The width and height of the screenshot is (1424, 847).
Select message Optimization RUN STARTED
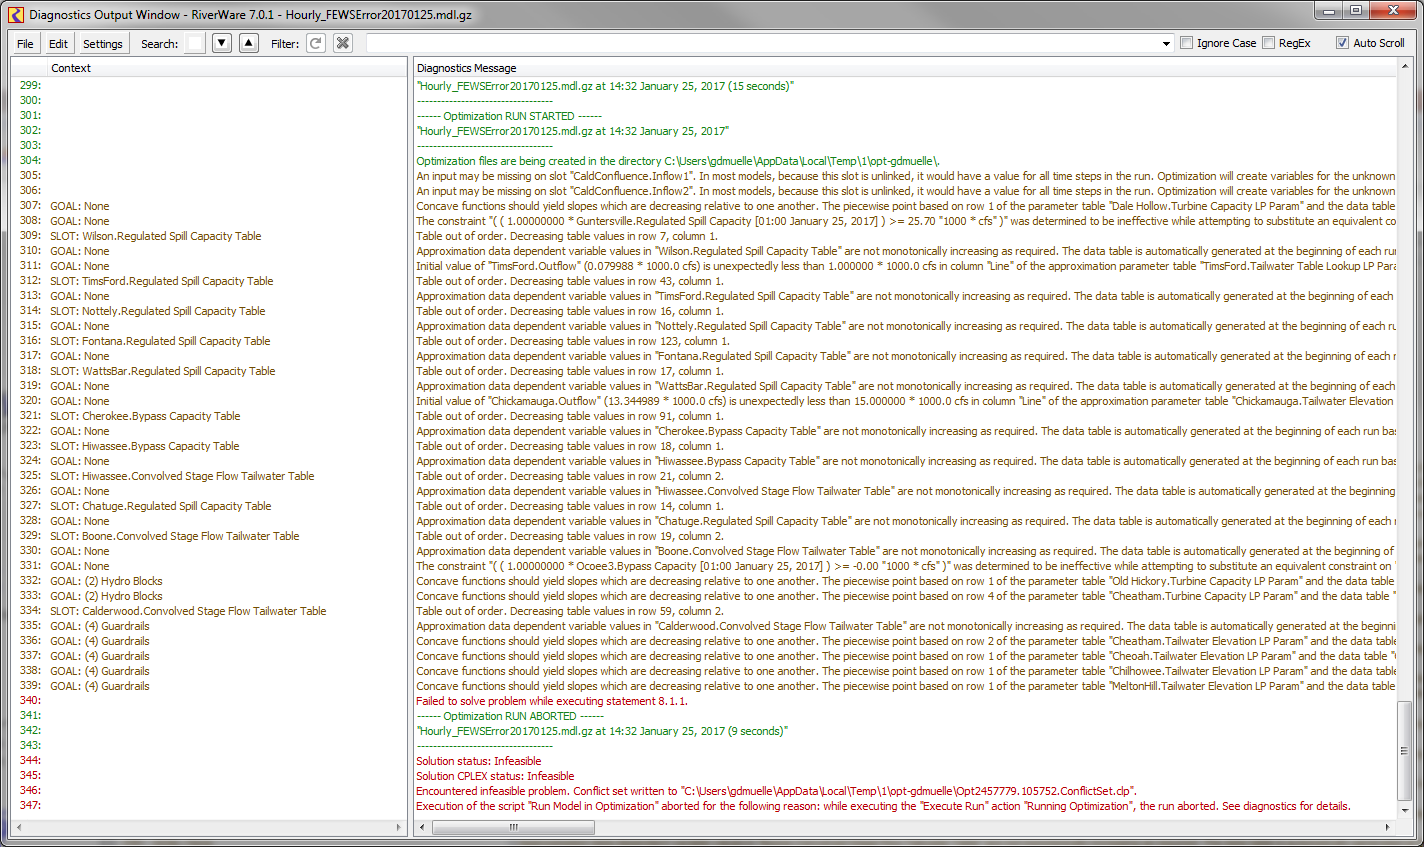point(509,116)
